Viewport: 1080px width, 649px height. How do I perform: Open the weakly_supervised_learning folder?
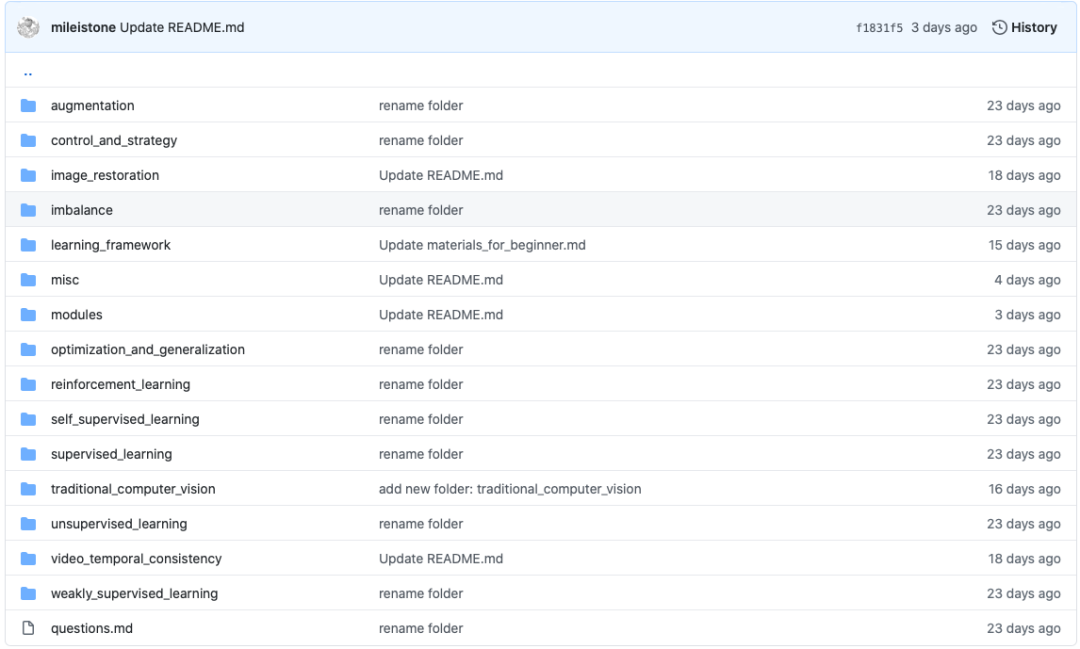134,593
